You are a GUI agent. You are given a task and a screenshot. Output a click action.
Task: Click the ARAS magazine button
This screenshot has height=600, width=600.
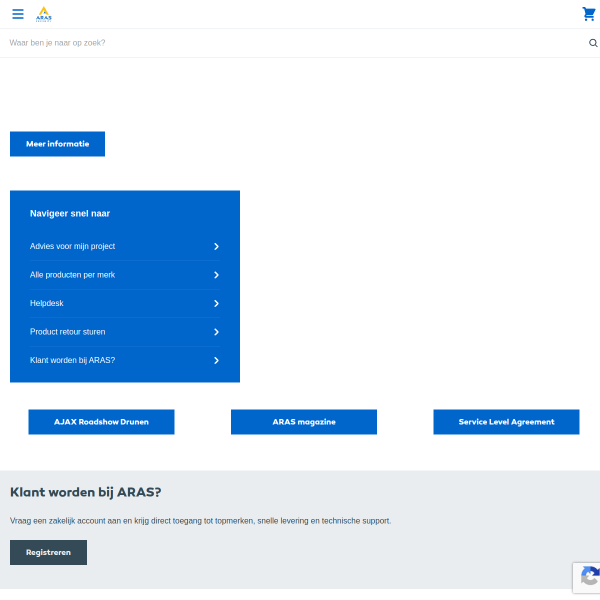point(304,422)
